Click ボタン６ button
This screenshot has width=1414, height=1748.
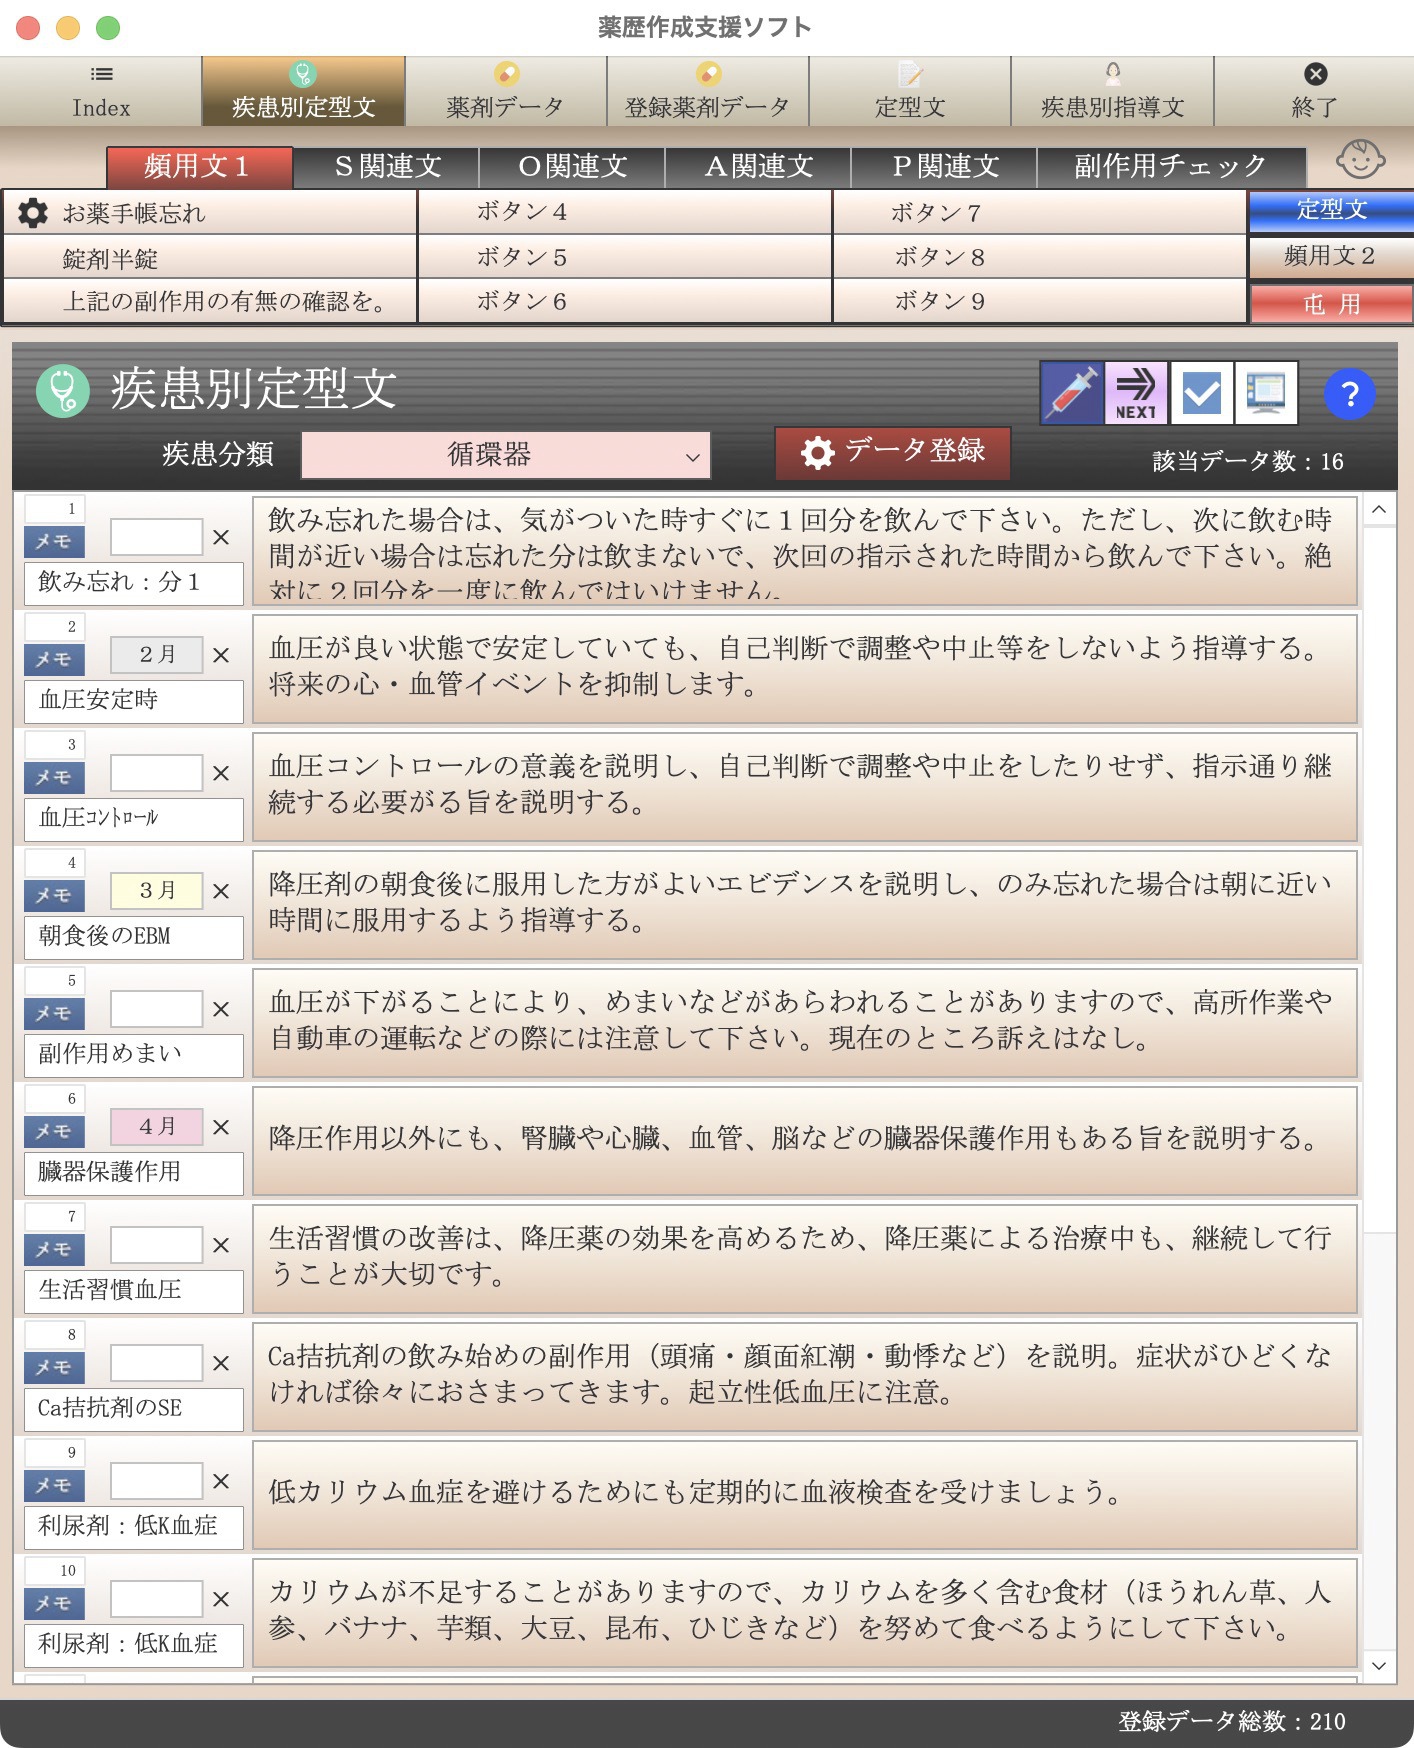[625, 301]
